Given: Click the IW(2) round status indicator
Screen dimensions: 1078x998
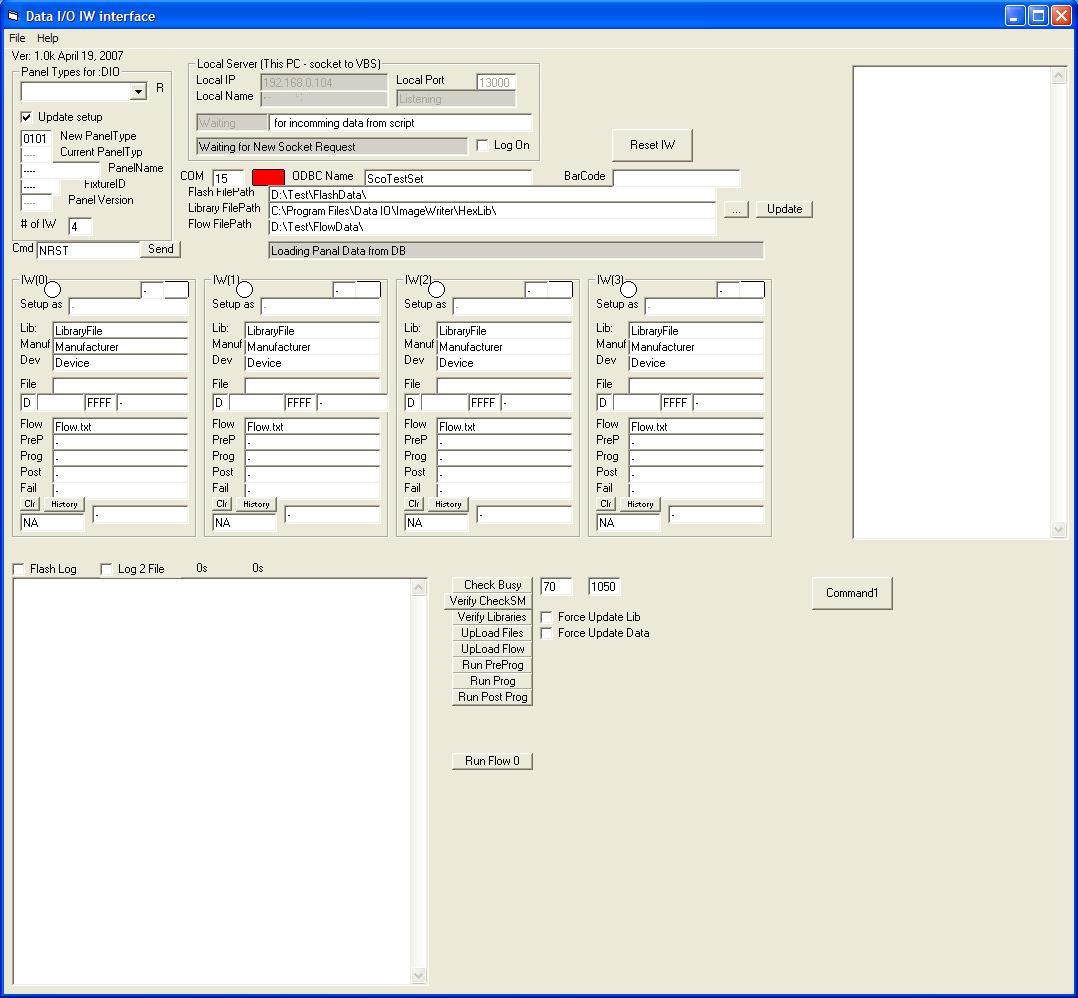Looking at the screenshot, I should point(436,290).
